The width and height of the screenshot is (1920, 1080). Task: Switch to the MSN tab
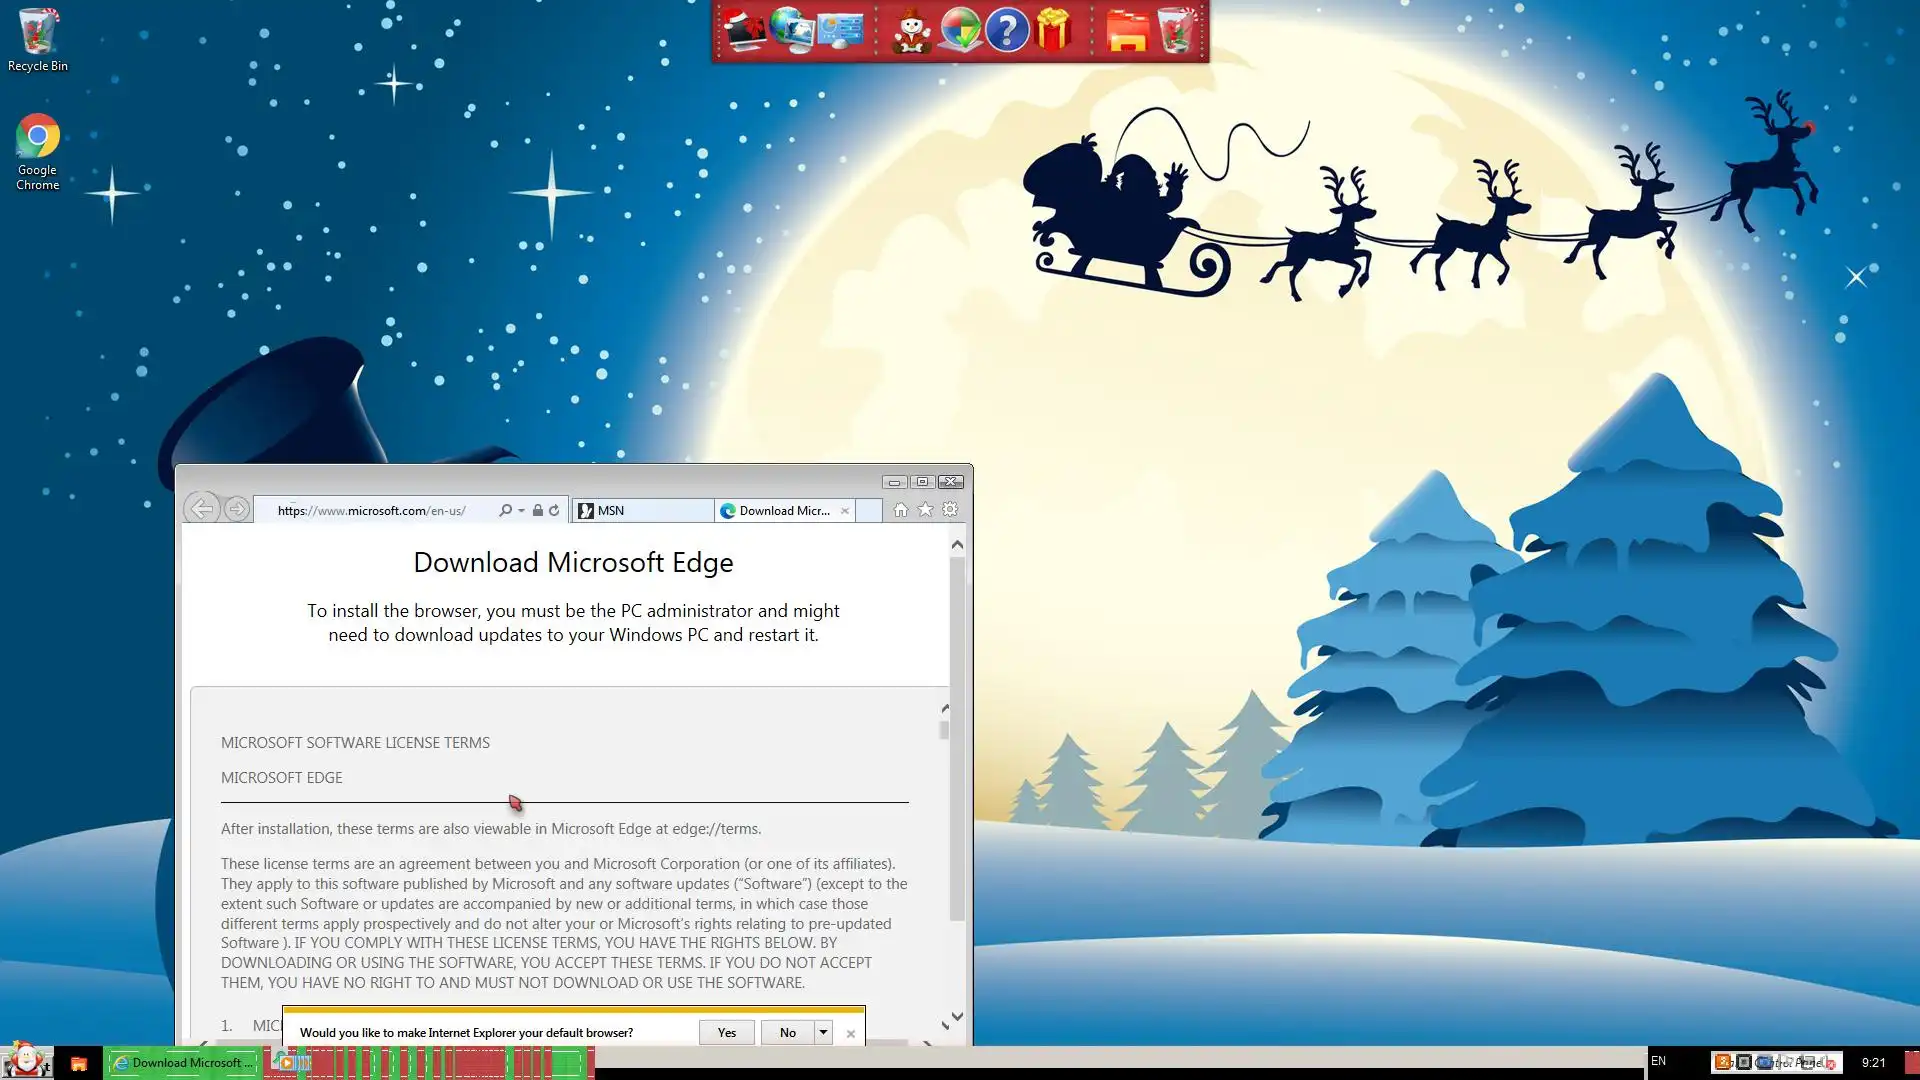click(x=642, y=510)
